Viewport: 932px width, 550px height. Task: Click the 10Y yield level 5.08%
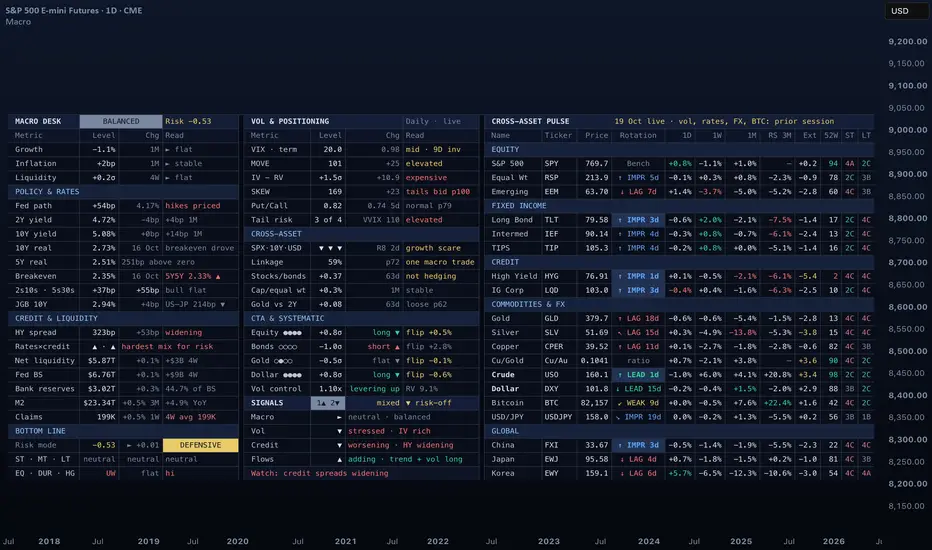click(104, 234)
